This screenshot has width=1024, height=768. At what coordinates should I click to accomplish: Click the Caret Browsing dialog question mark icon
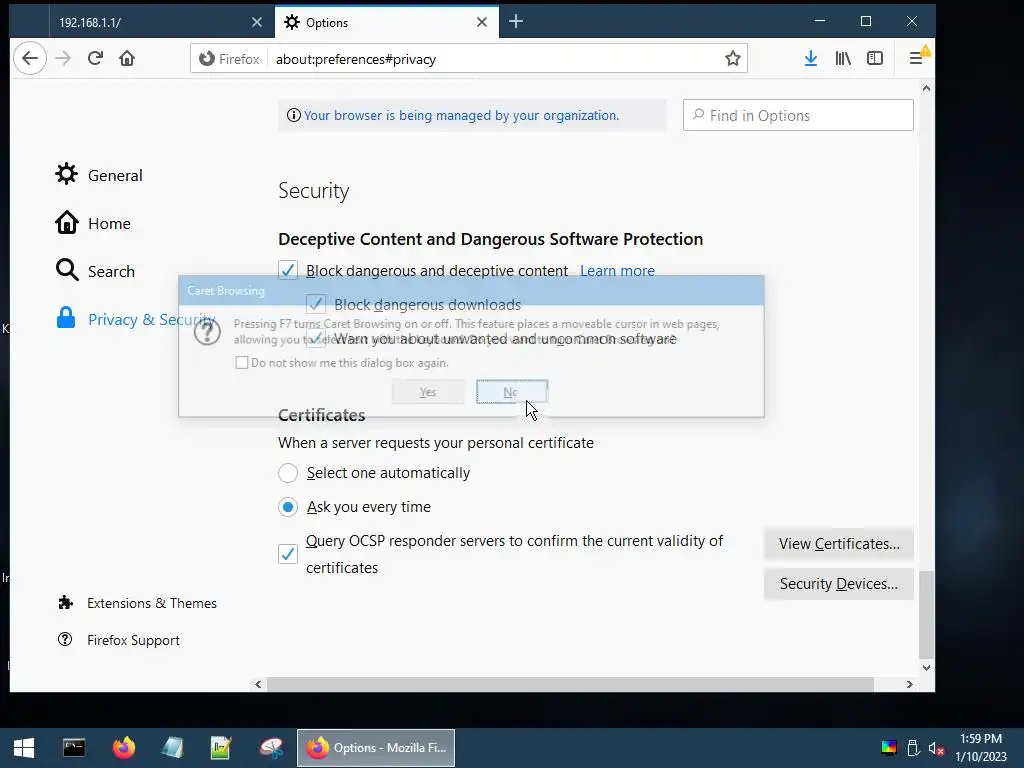tap(207, 332)
